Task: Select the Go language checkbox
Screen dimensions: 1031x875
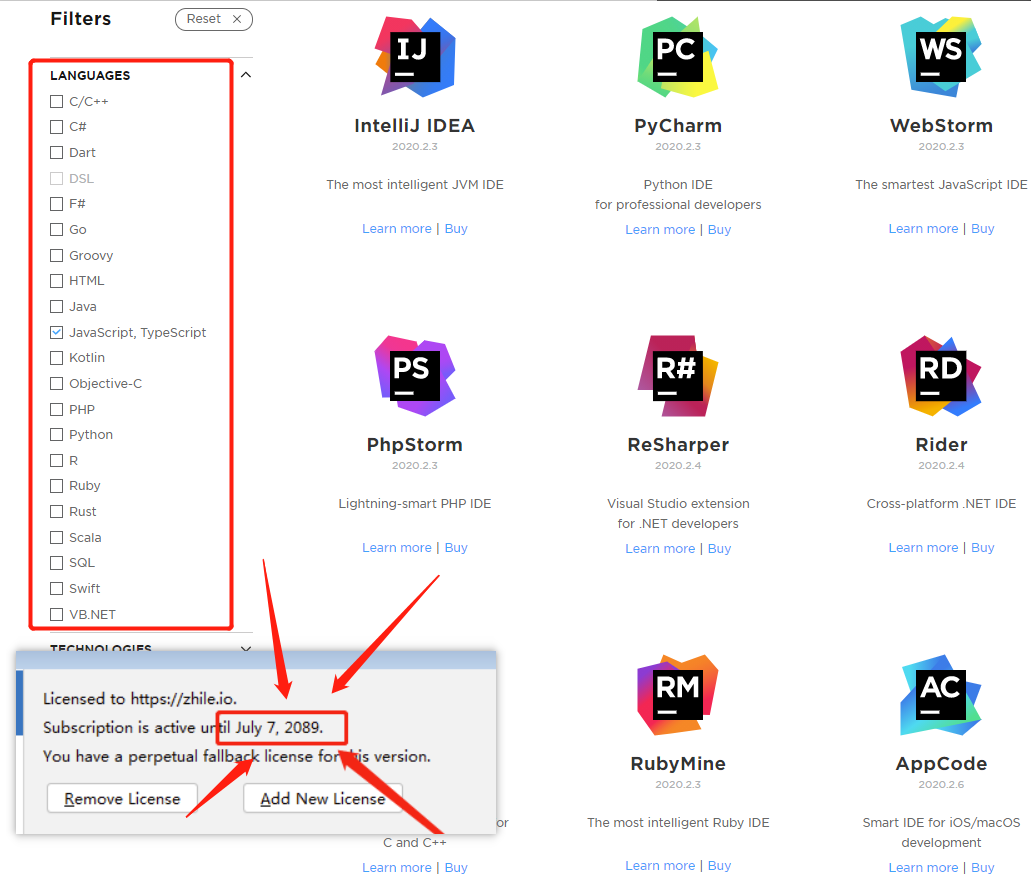Action: 57,229
